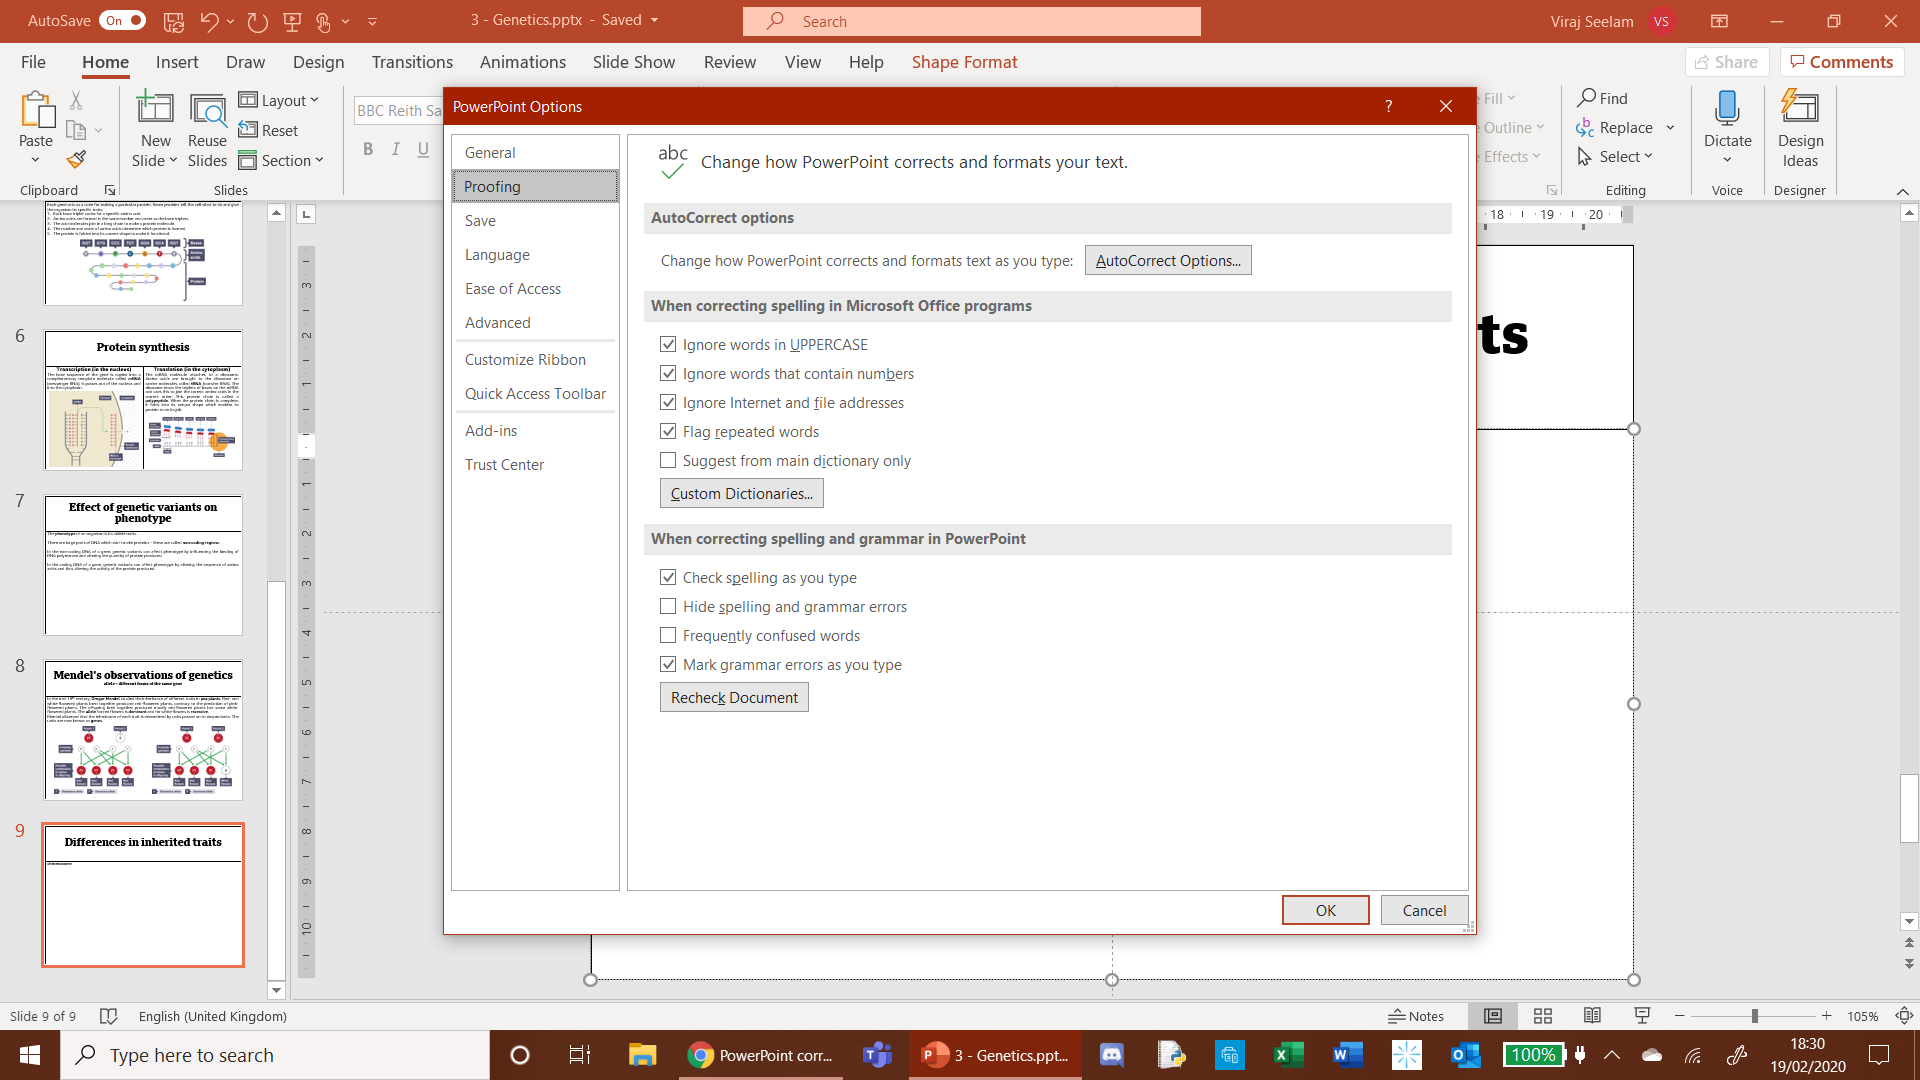Screen dimensions: 1920x1080
Task: Collapse the ribbon with the chevron
Action: coord(1902,191)
